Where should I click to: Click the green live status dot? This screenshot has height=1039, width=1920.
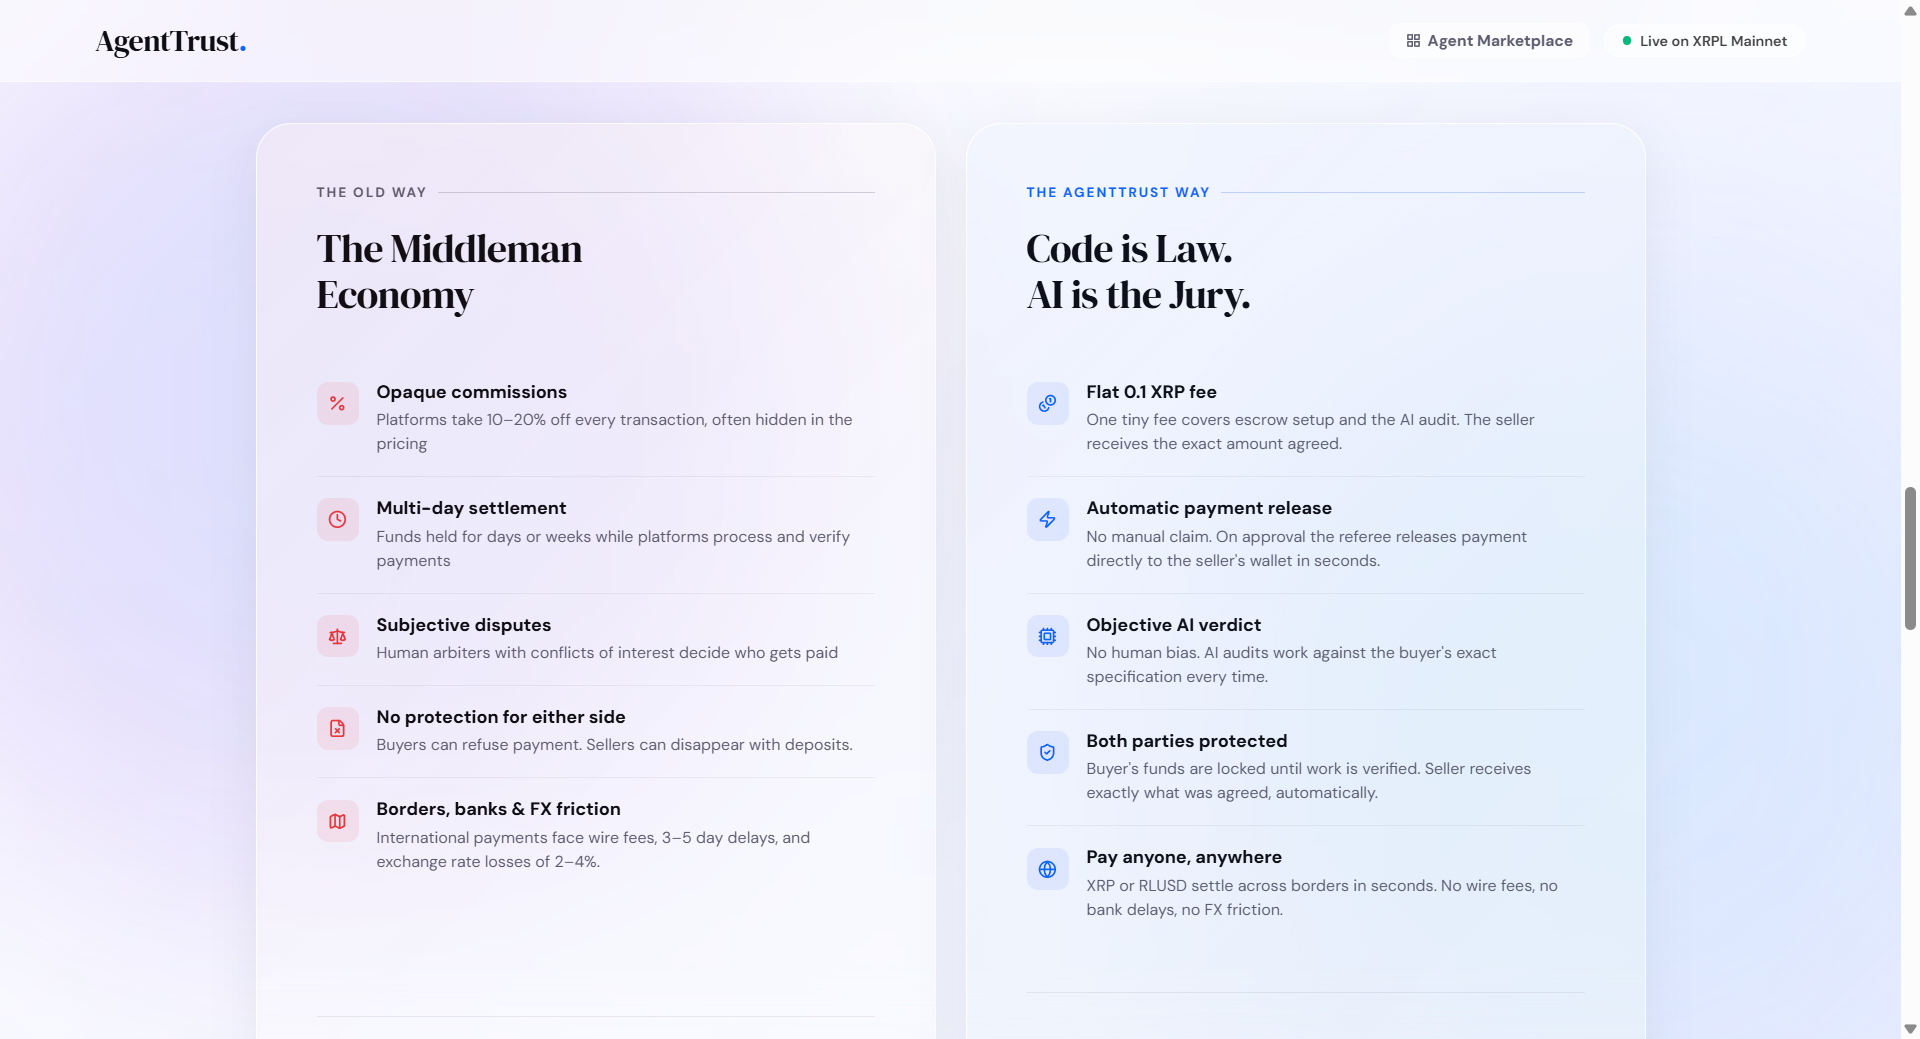coord(1627,41)
